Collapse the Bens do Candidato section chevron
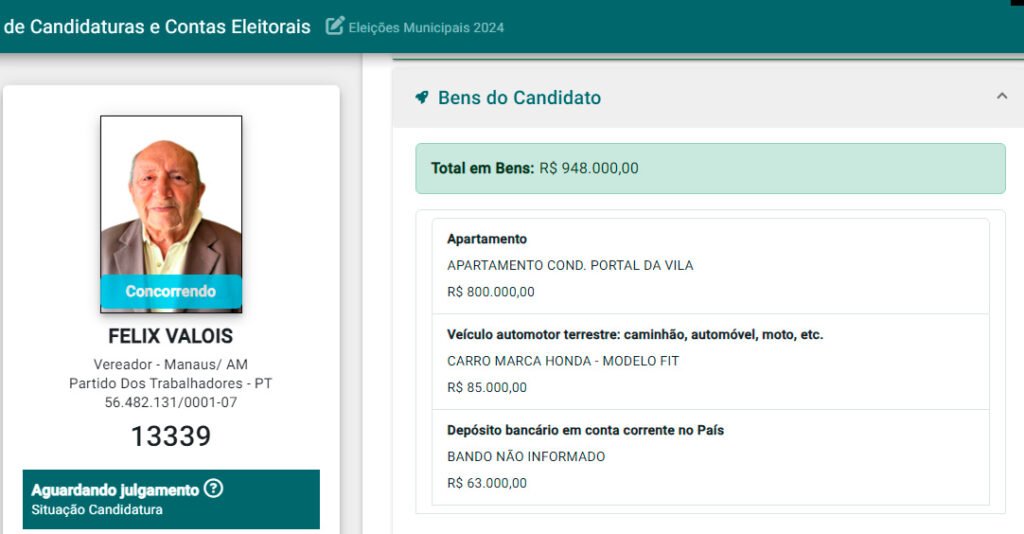 tap(1002, 96)
